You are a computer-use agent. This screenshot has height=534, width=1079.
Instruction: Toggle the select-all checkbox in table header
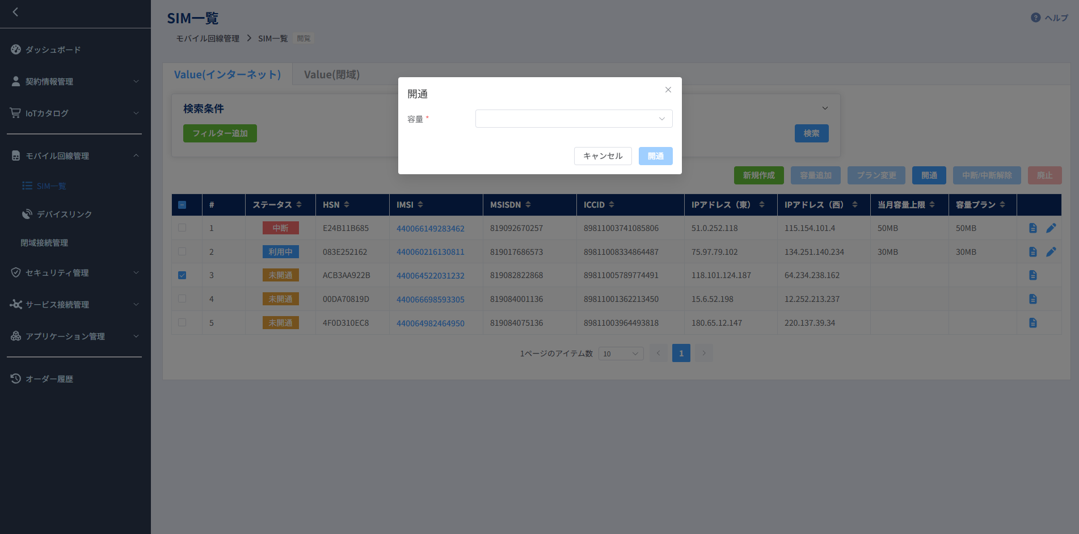[182, 205]
